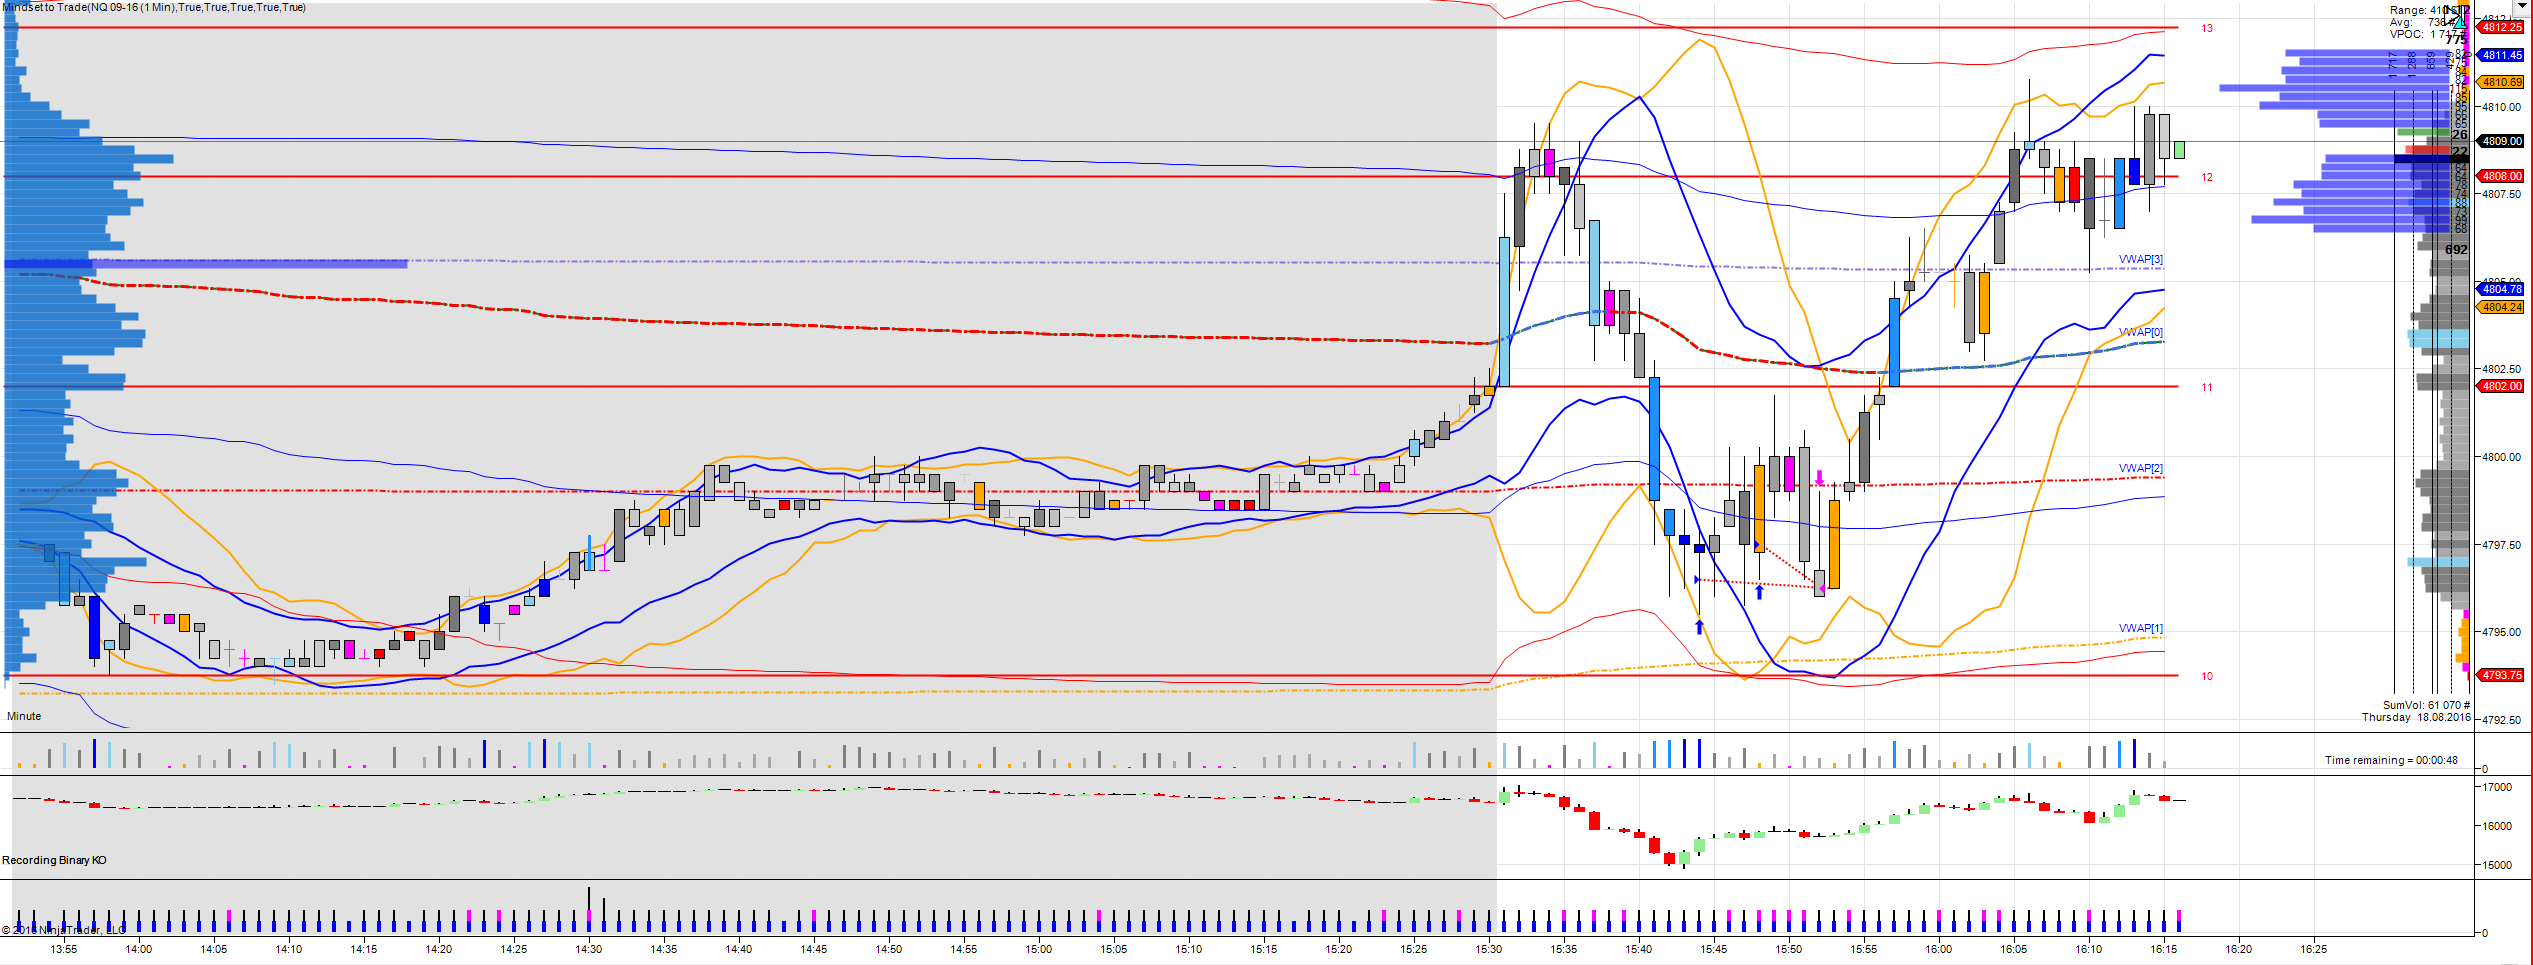Click the 'Time remaining = 00:00:48' text
Viewport: 2533px width, 965px height.
click(x=2391, y=760)
